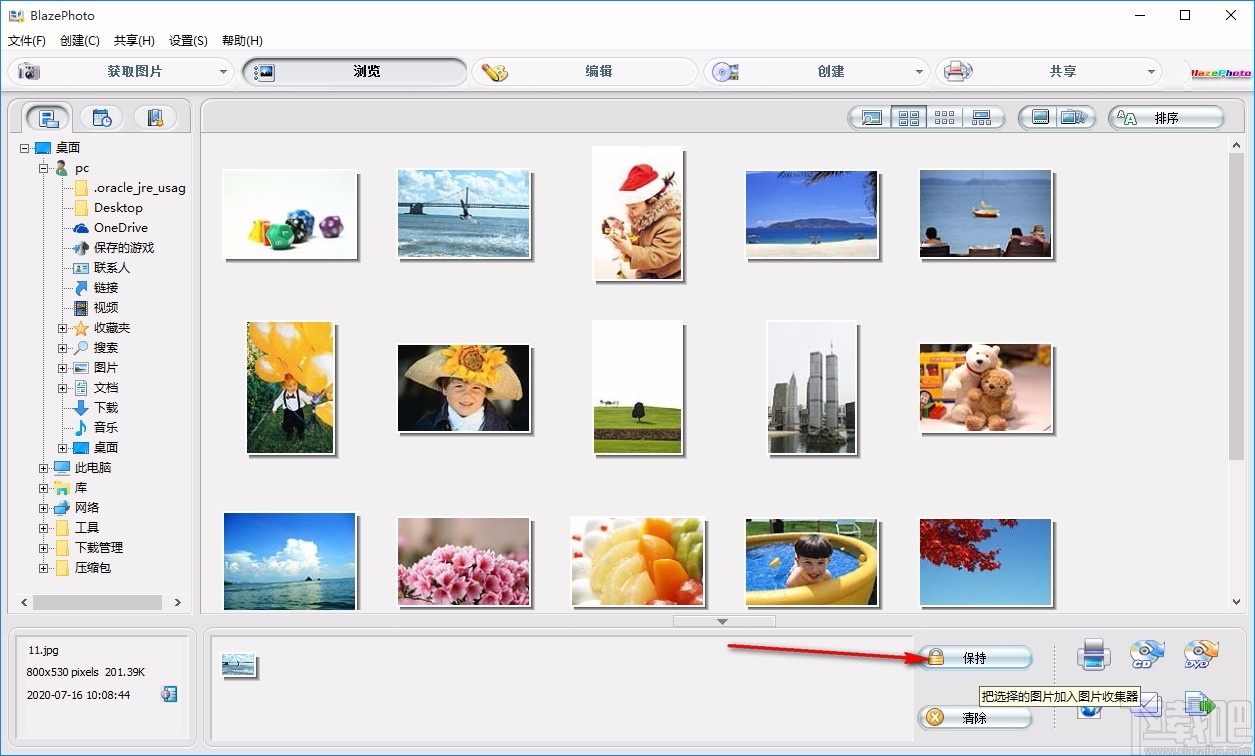
Task: Click the 保持 button to keep selected photo
Action: pos(975,658)
